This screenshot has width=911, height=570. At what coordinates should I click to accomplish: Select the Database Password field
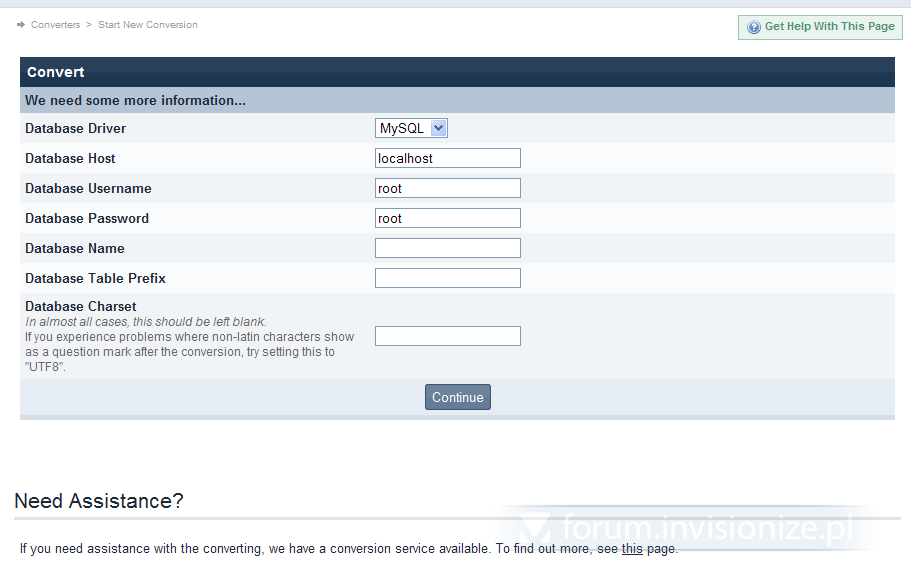click(x=447, y=218)
